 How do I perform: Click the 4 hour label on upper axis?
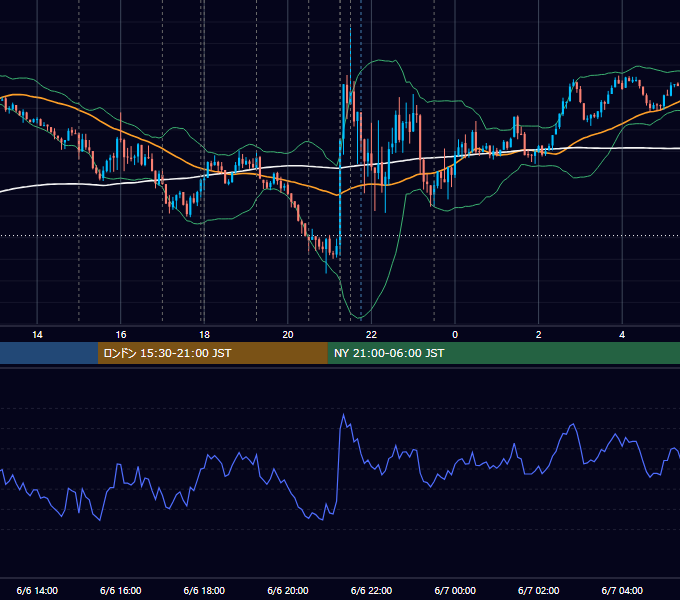pyautogui.click(x=622, y=335)
